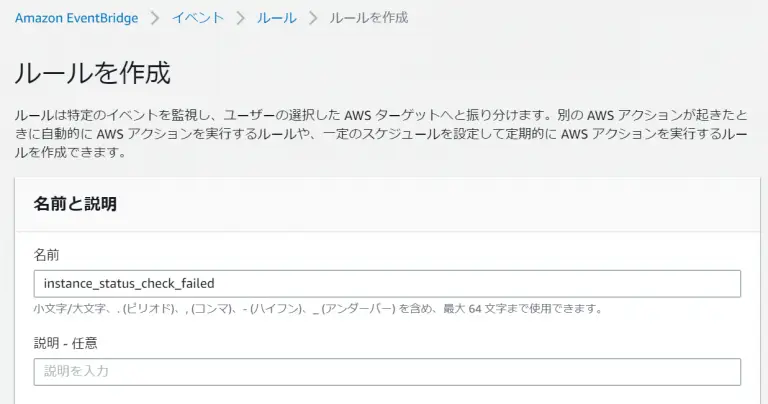Click the 名前 field label

pyautogui.click(x=47, y=255)
